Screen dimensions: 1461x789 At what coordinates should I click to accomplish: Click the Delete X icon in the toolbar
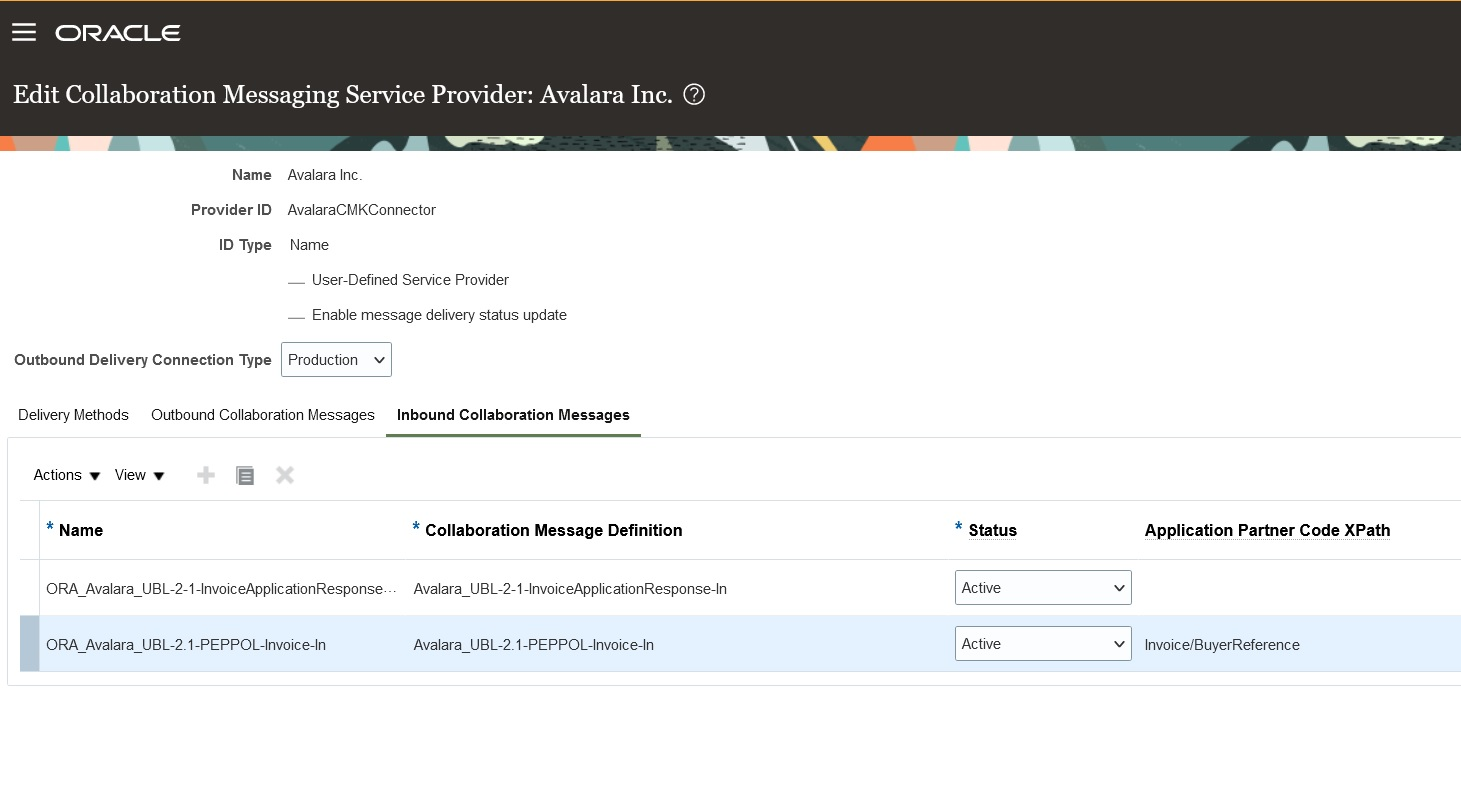284,475
